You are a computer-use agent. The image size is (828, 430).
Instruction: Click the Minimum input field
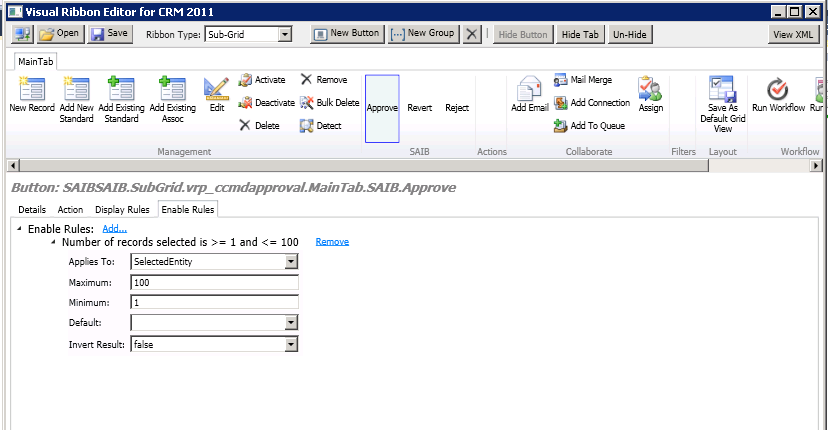coord(214,303)
